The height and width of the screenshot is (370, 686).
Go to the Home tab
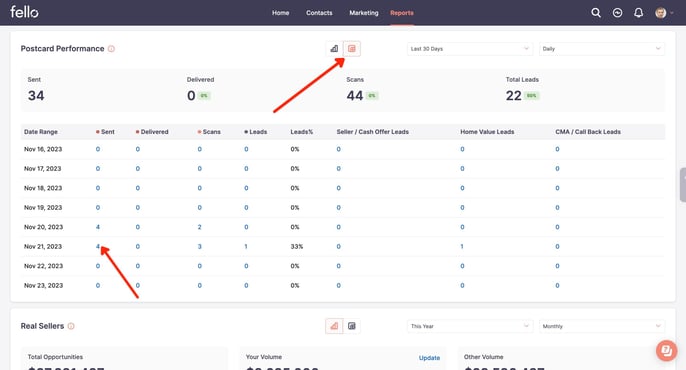(x=280, y=13)
